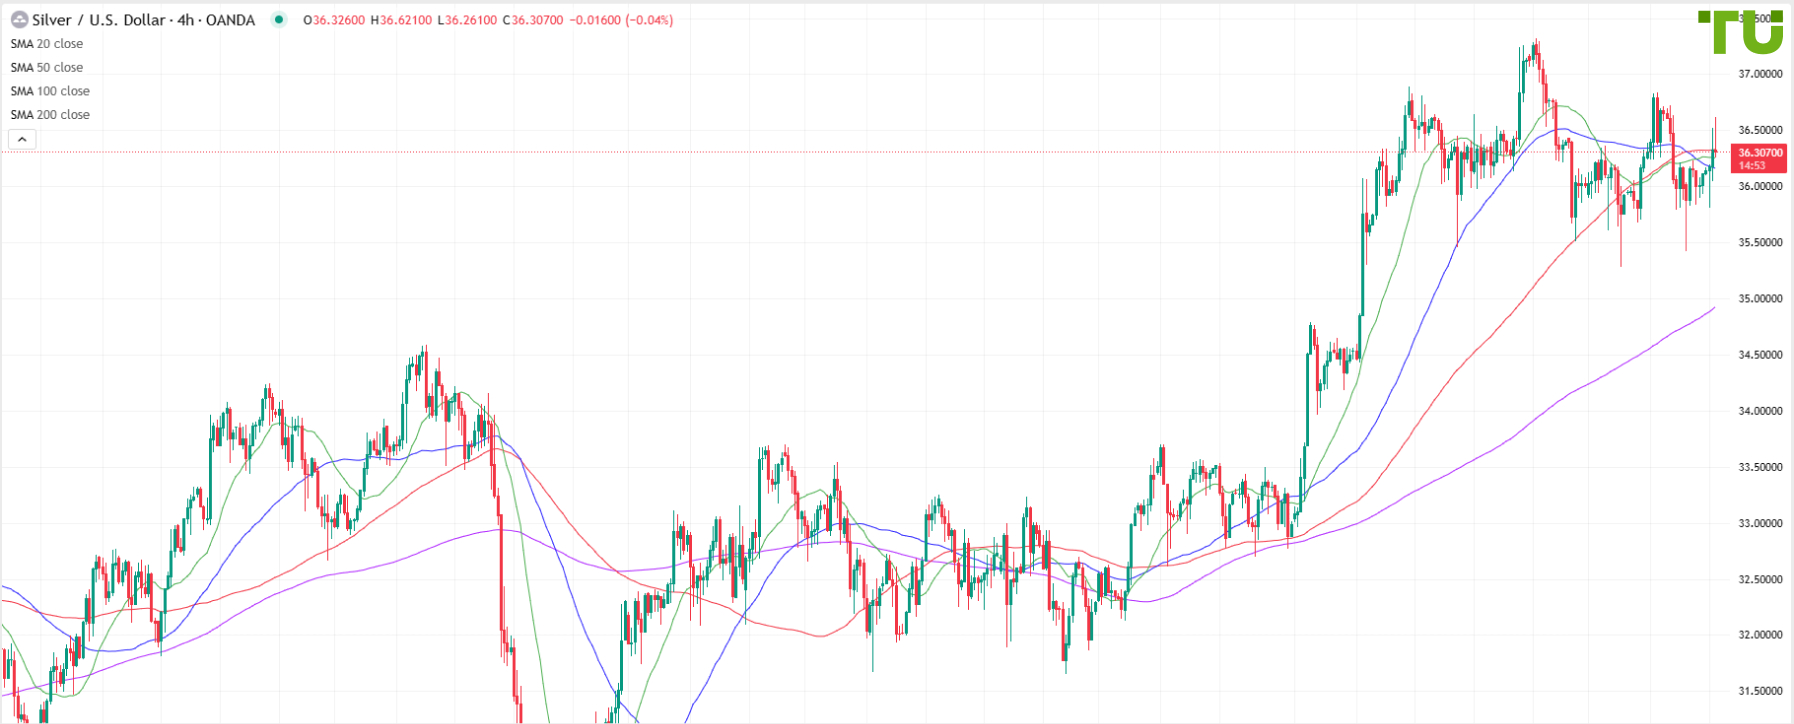Viewport: 1794px width, 724px height.
Task: Click the 34.50000 price axis label
Action: pyautogui.click(x=1760, y=354)
